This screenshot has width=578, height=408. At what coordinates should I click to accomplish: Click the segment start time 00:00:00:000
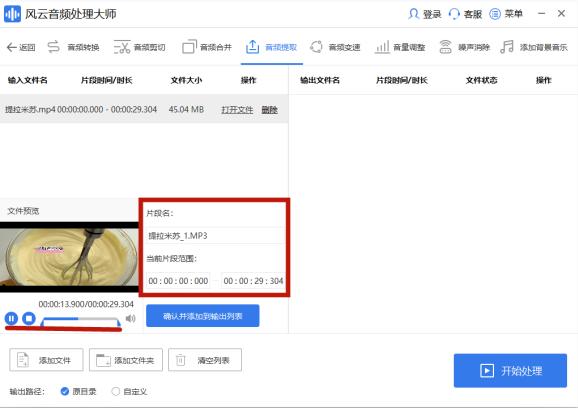point(178,281)
